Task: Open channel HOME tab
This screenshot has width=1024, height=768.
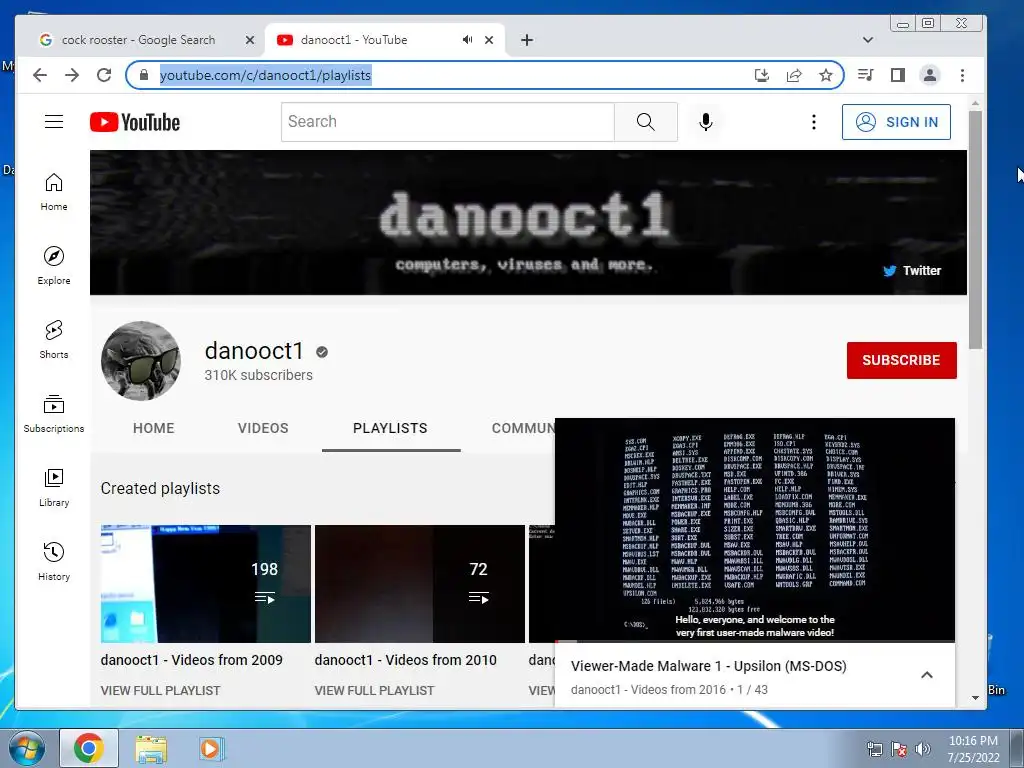Action: pyautogui.click(x=153, y=428)
